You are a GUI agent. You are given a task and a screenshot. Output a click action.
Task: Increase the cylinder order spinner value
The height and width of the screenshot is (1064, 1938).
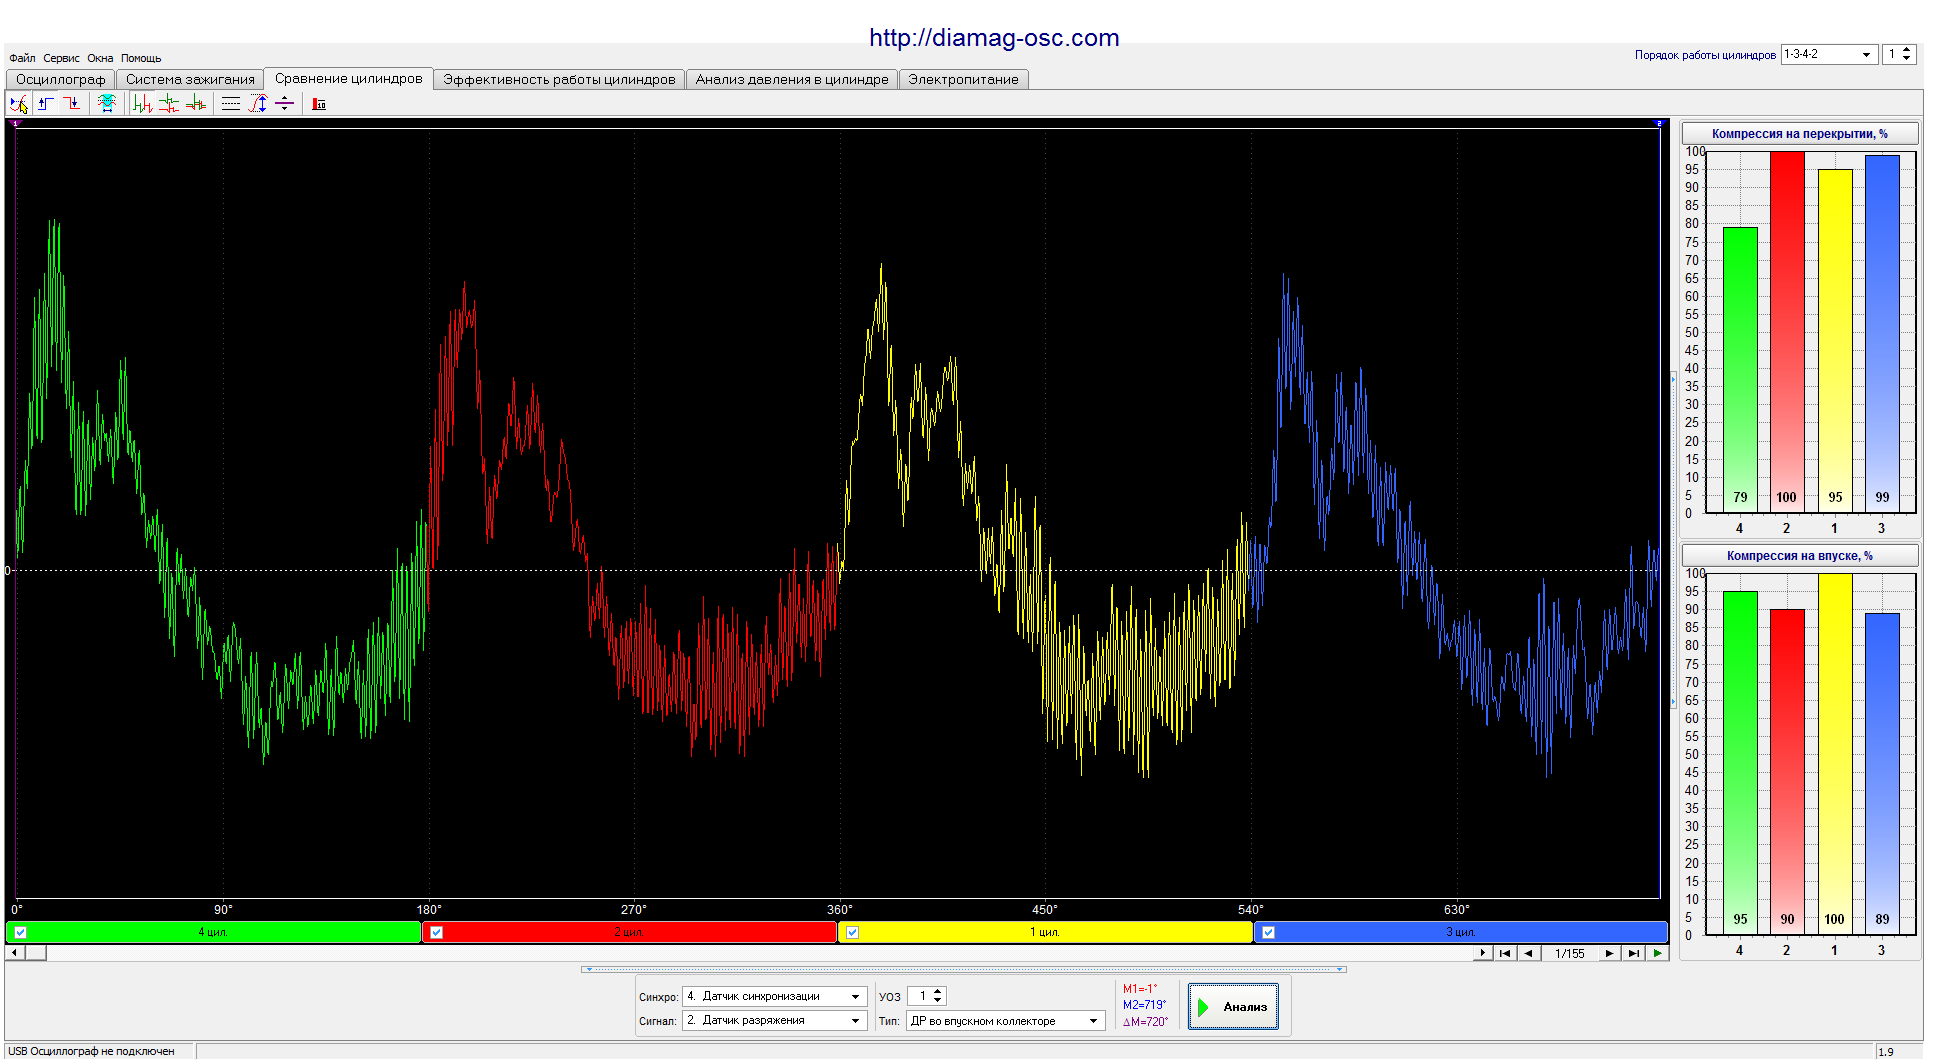1906,50
